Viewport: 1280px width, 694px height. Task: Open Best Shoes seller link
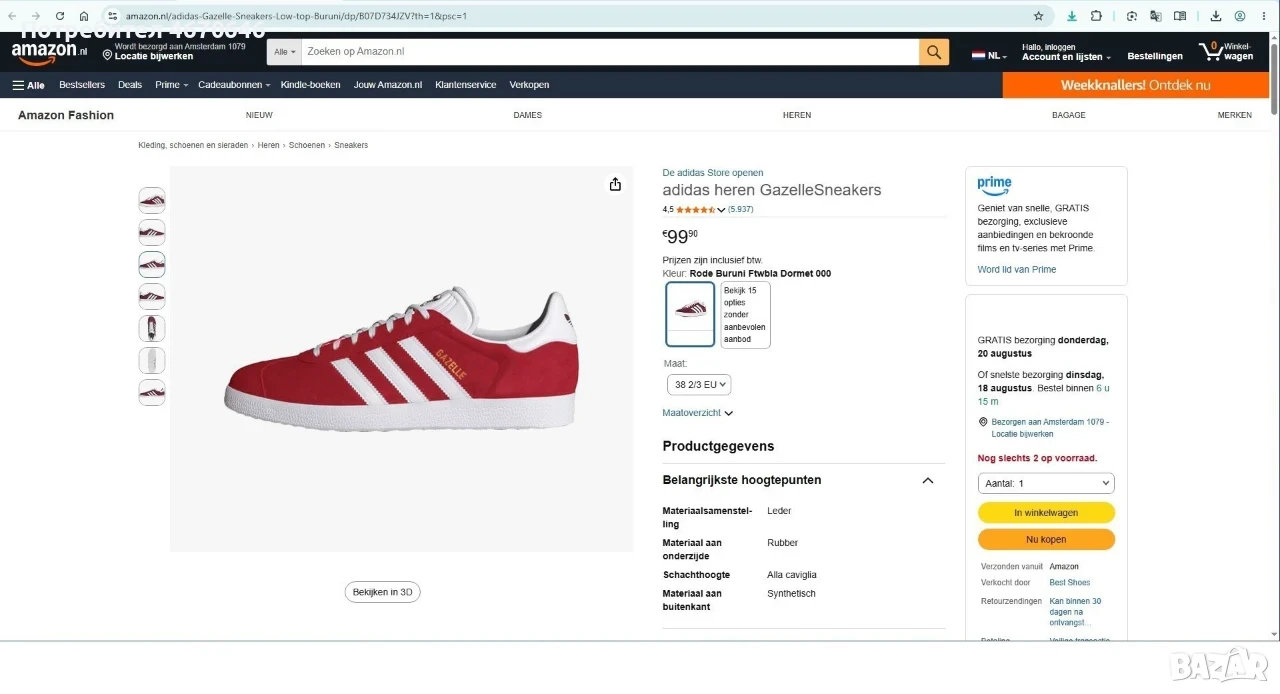click(x=1070, y=583)
